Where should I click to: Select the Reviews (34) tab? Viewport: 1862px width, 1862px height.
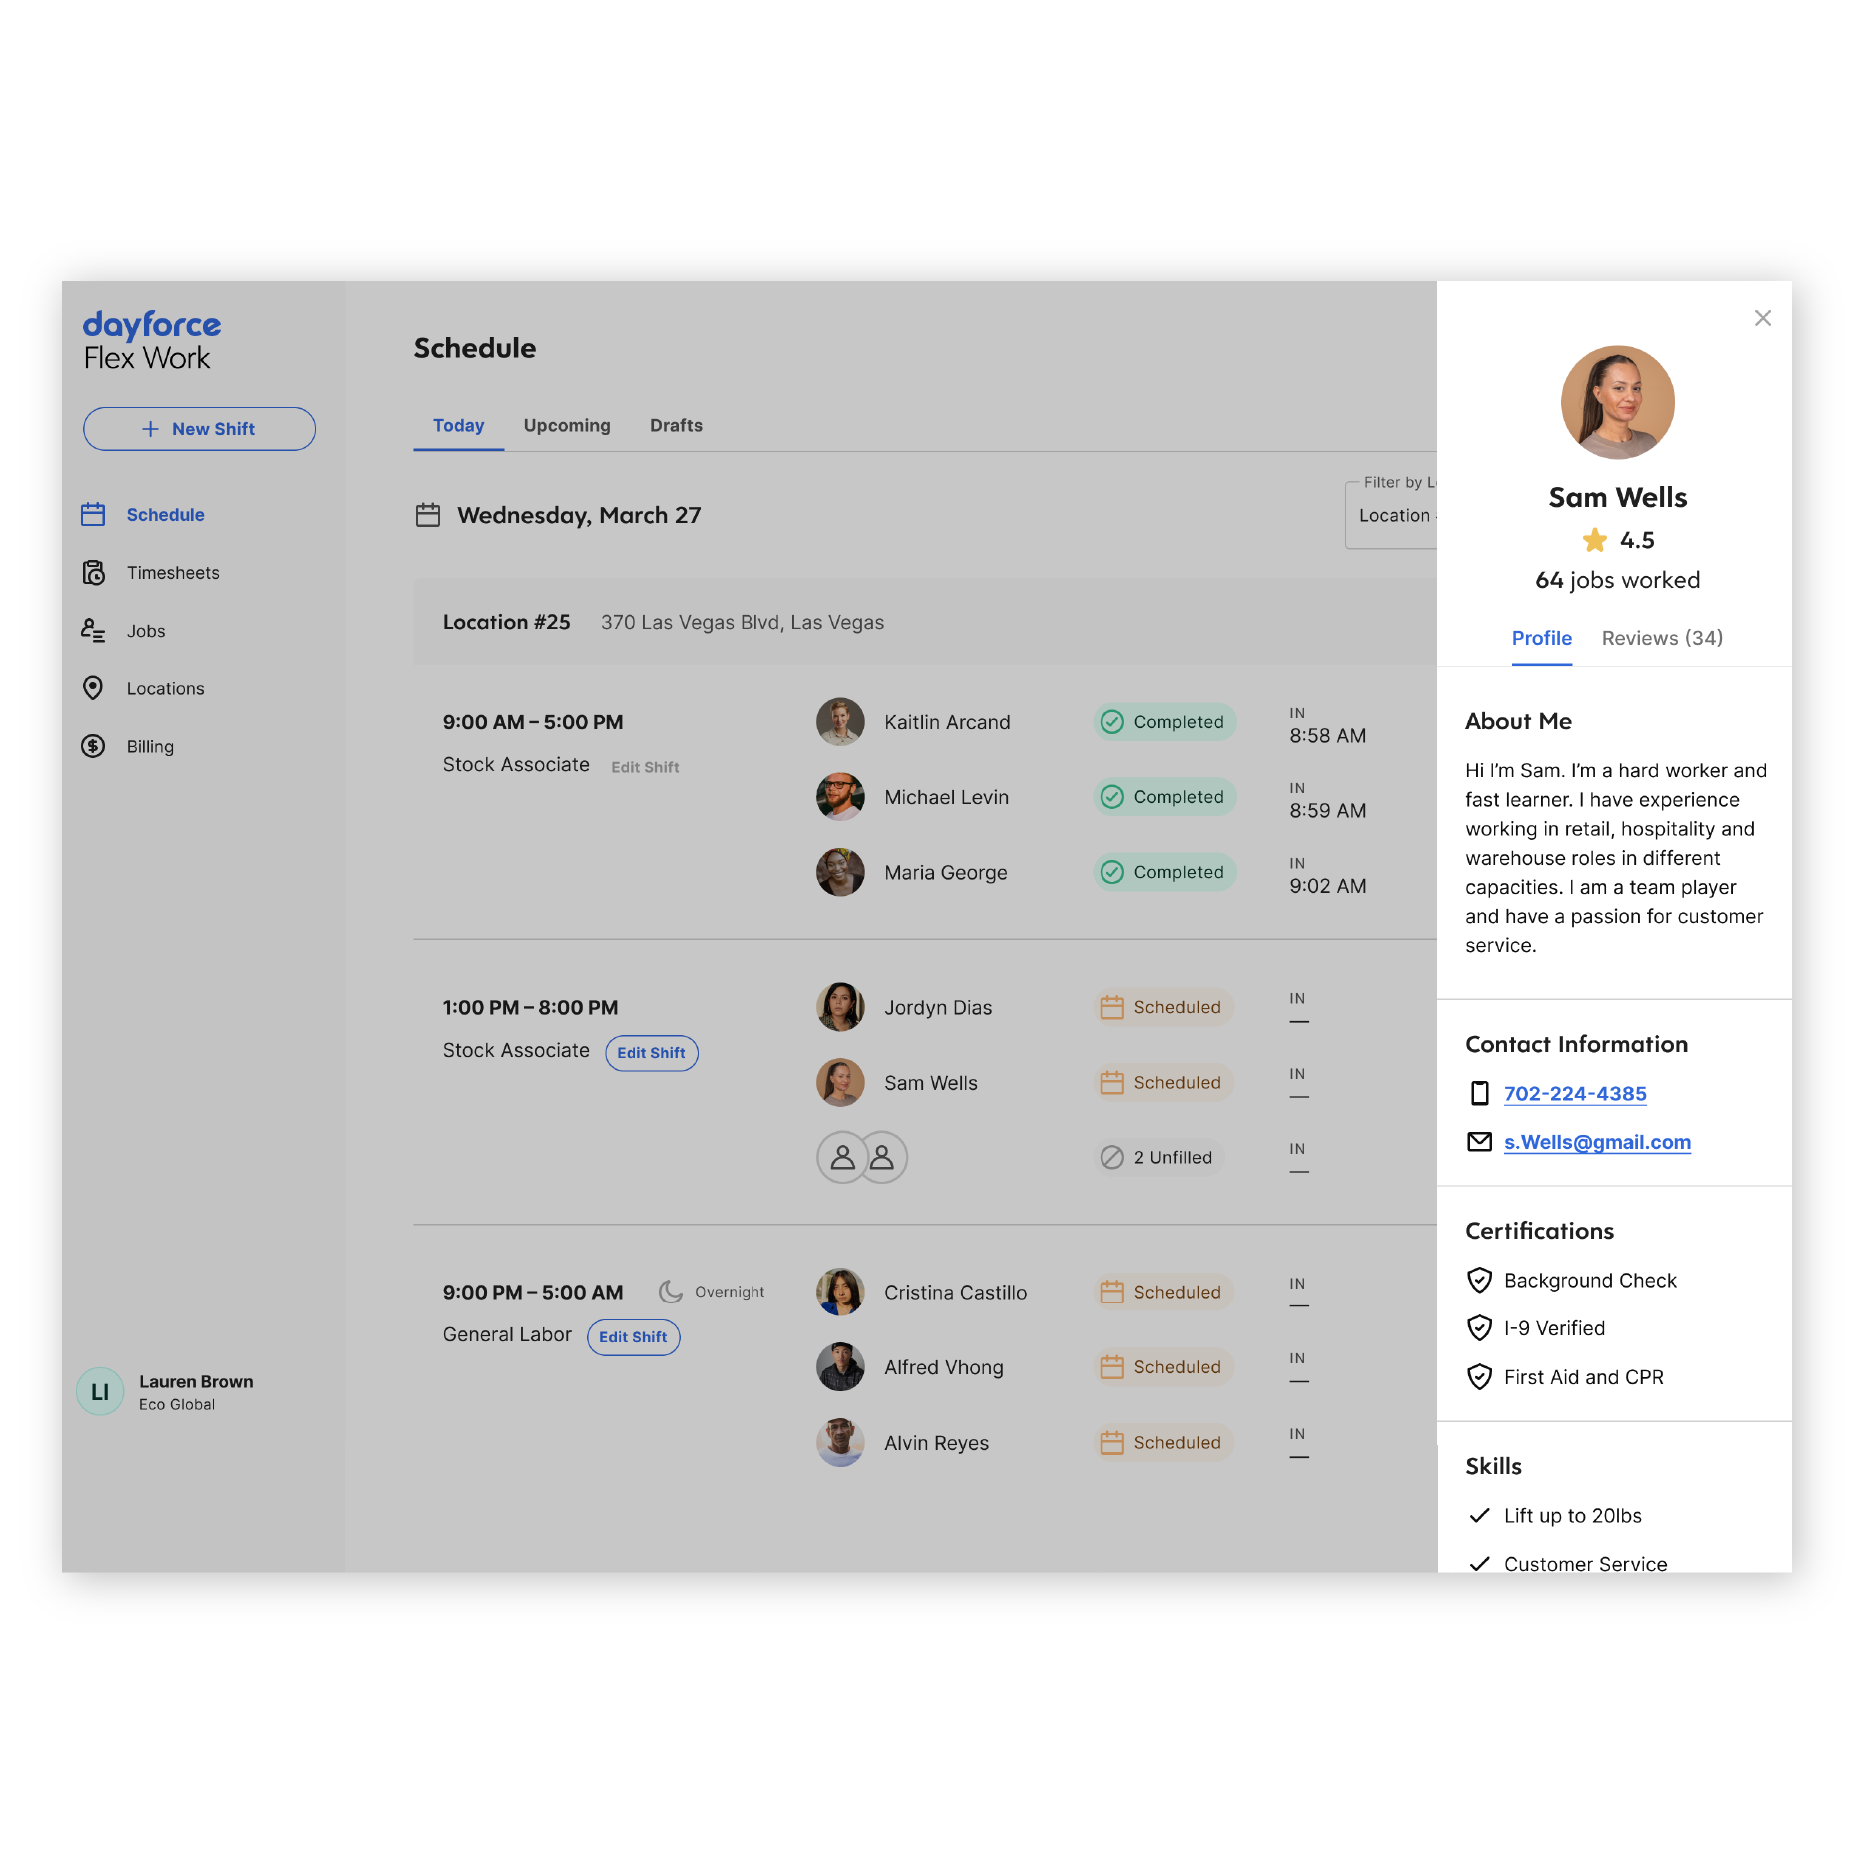[1662, 639]
